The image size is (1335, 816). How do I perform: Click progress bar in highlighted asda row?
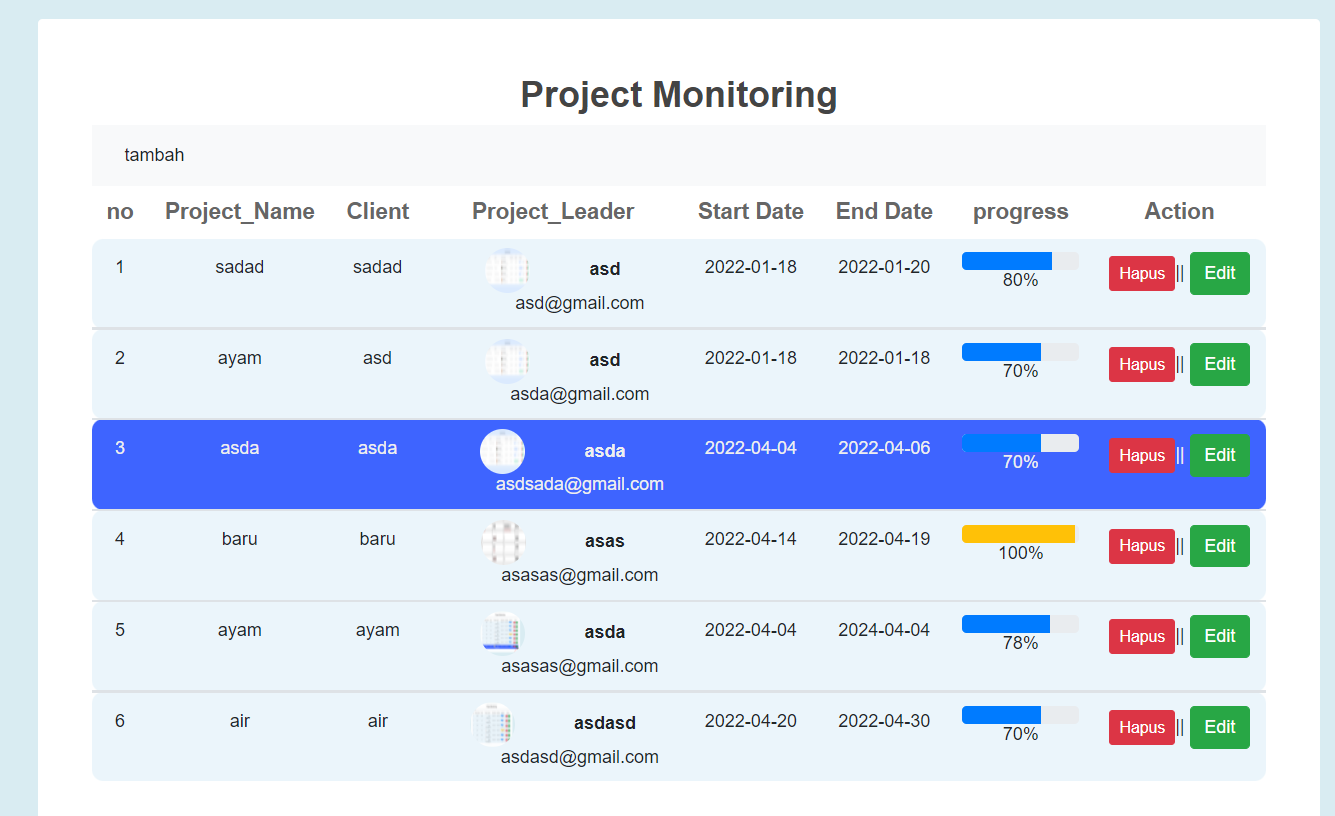click(x=1020, y=443)
